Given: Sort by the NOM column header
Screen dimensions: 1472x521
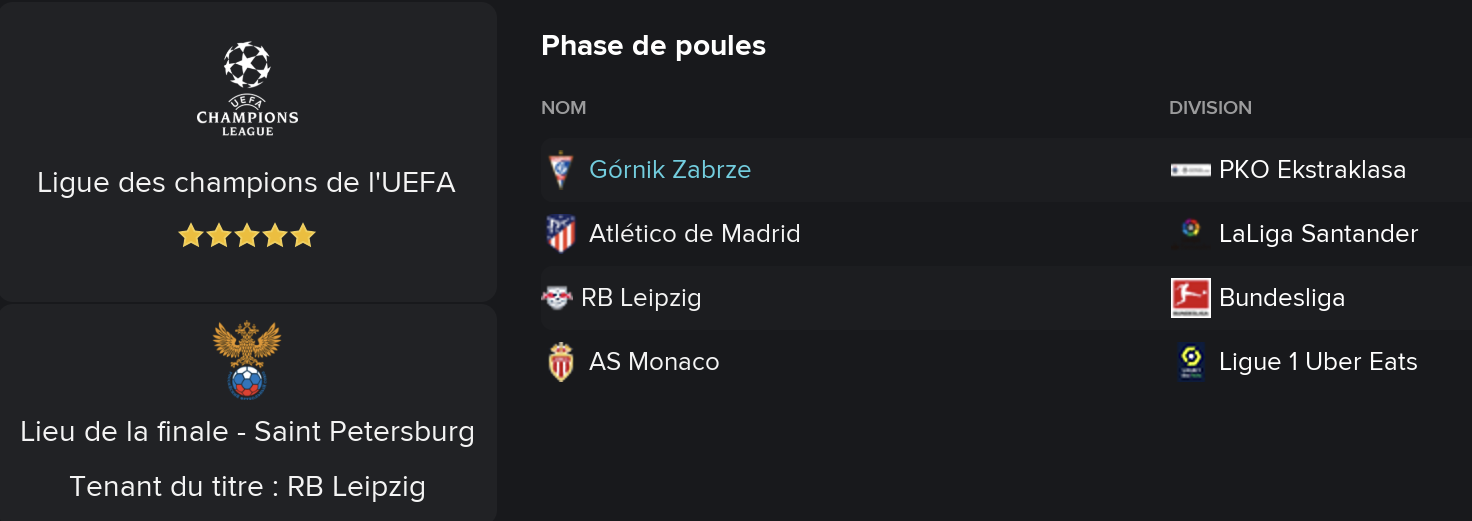Looking at the screenshot, I should pos(564,108).
